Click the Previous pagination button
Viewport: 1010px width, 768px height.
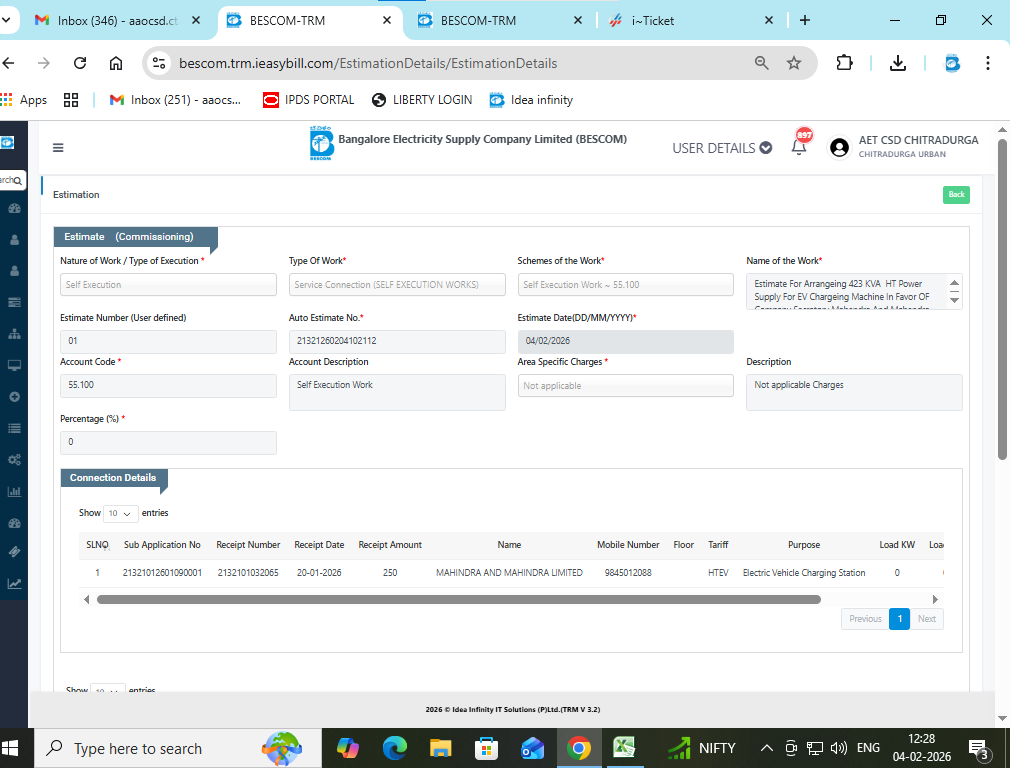tap(865, 619)
